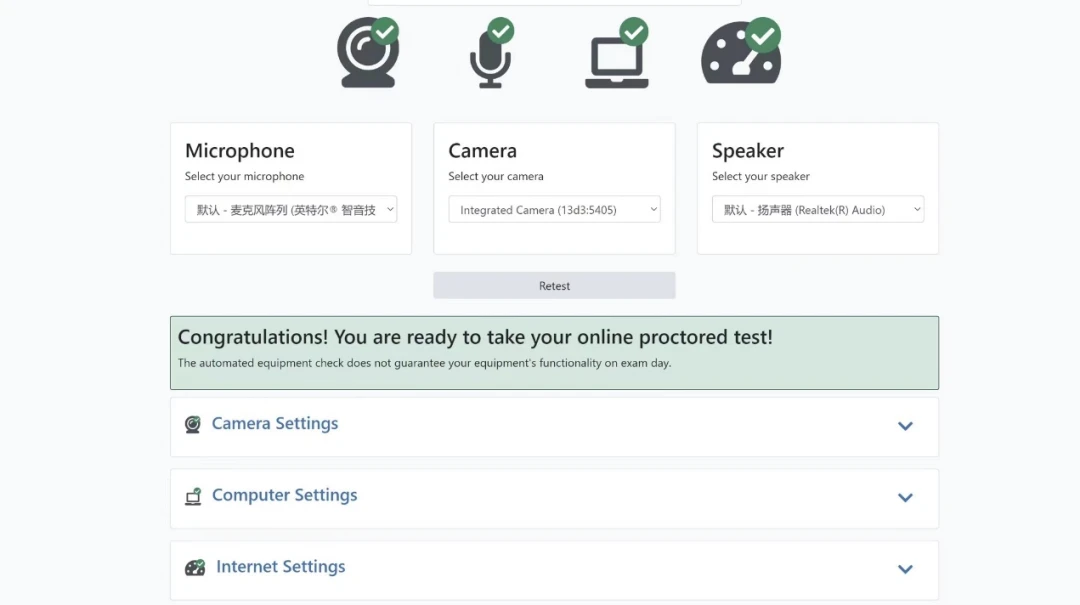Image resolution: width=1080 pixels, height=605 pixels.
Task: Open the Integrated Camera dropdown
Action: [x=554, y=210]
